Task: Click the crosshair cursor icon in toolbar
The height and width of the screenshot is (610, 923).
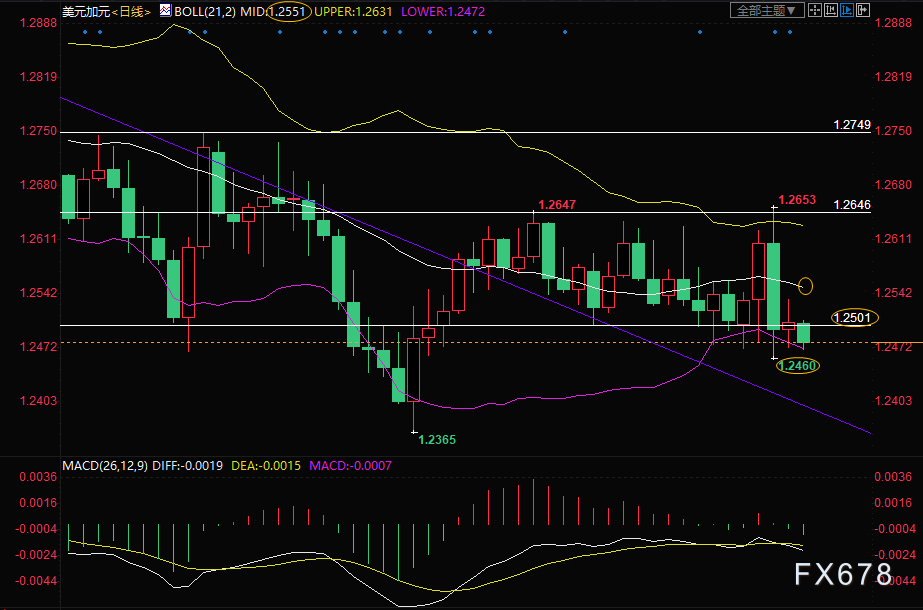Action: coord(814,11)
